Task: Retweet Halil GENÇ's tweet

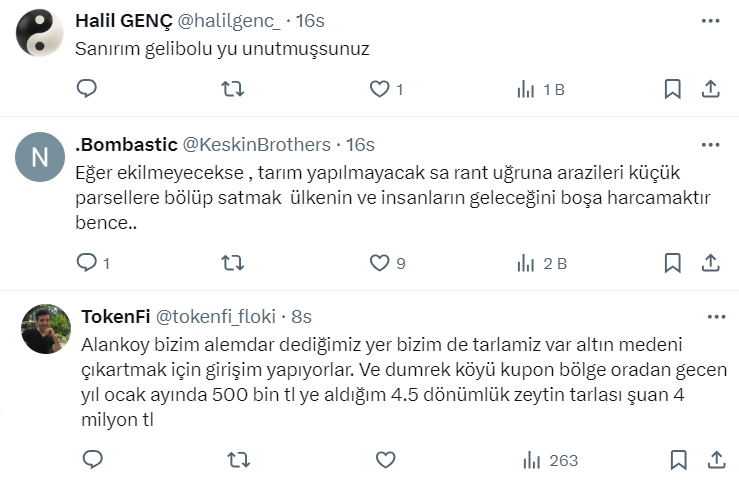Action: pyautogui.click(x=232, y=89)
